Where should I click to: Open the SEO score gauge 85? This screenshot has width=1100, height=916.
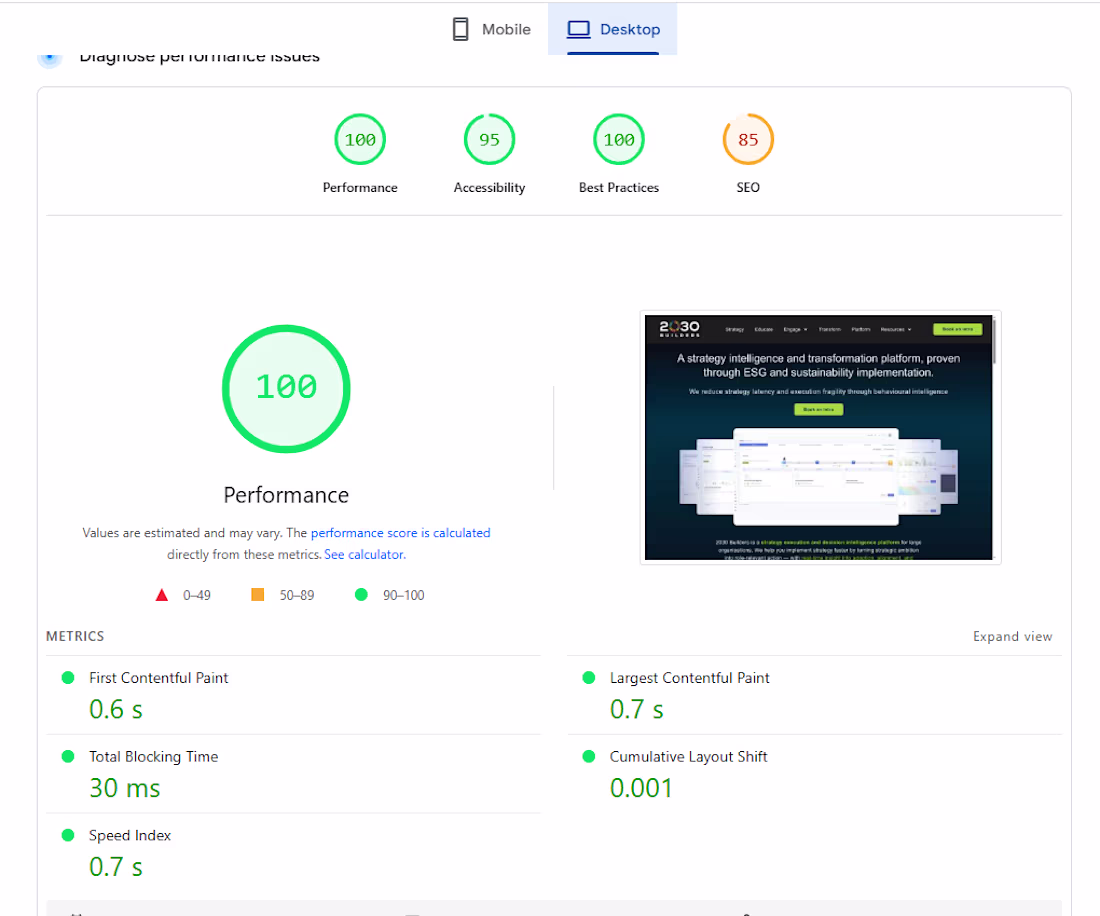click(x=748, y=140)
